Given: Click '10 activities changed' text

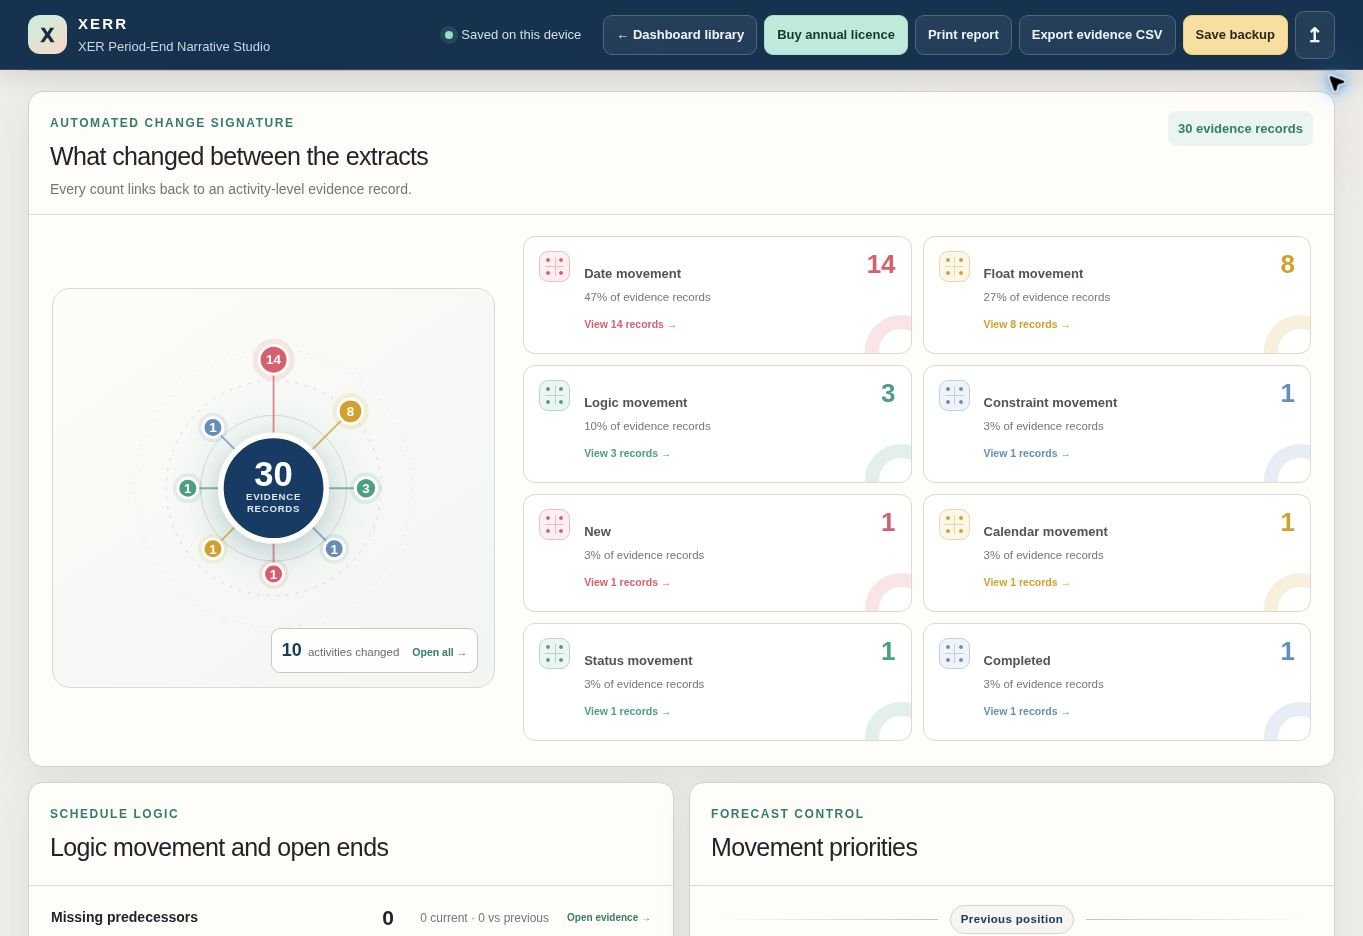Looking at the screenshot, I should 340,651.
